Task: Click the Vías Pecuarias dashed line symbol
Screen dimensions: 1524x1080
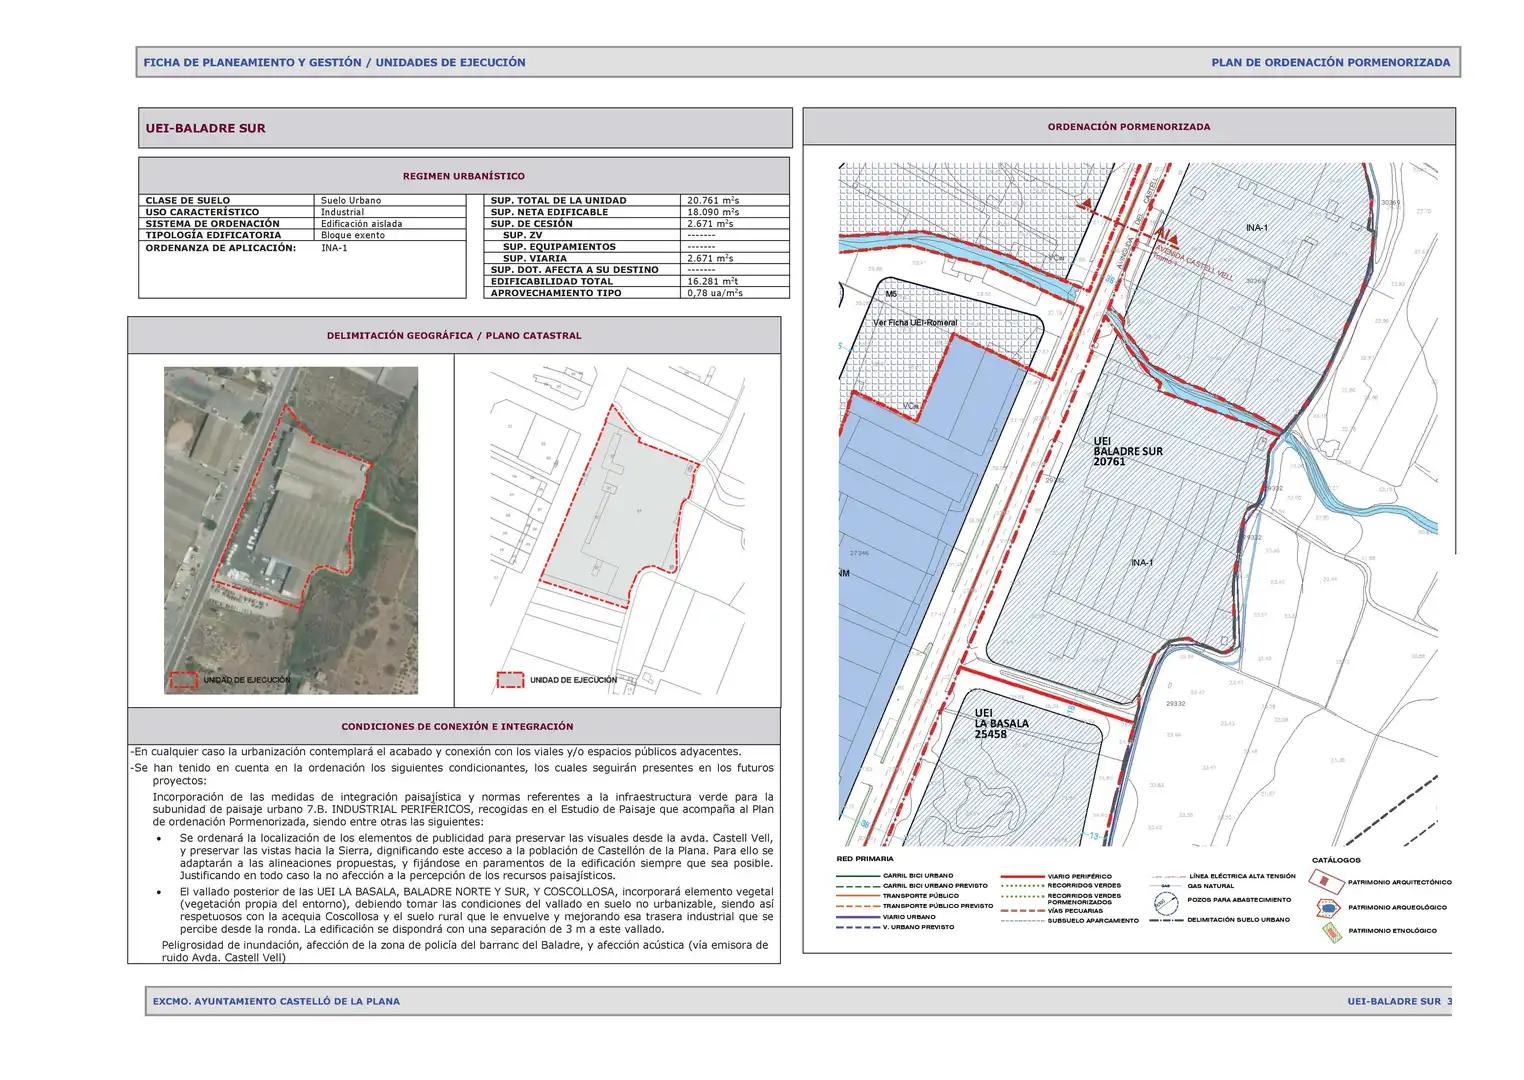Action: pos(1022,911)
